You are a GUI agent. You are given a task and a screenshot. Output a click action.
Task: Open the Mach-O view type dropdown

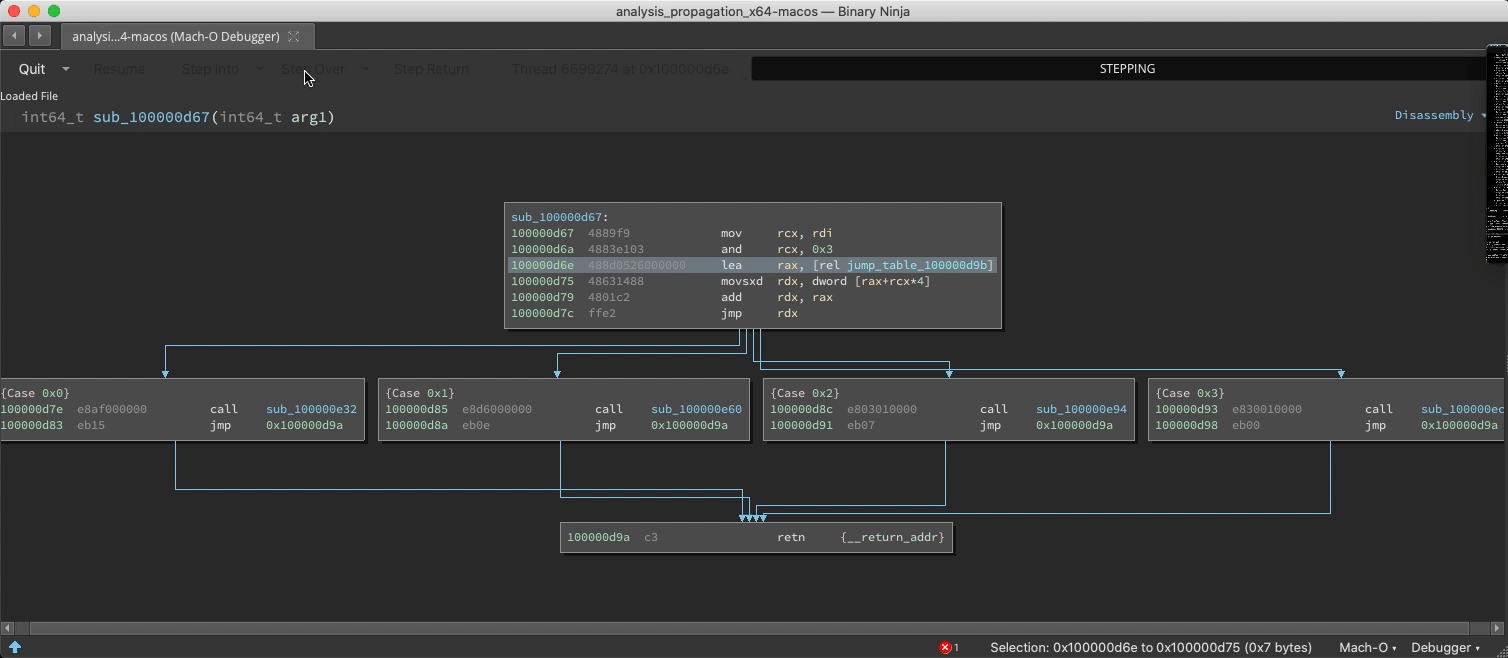click(x=1367, y=647)
